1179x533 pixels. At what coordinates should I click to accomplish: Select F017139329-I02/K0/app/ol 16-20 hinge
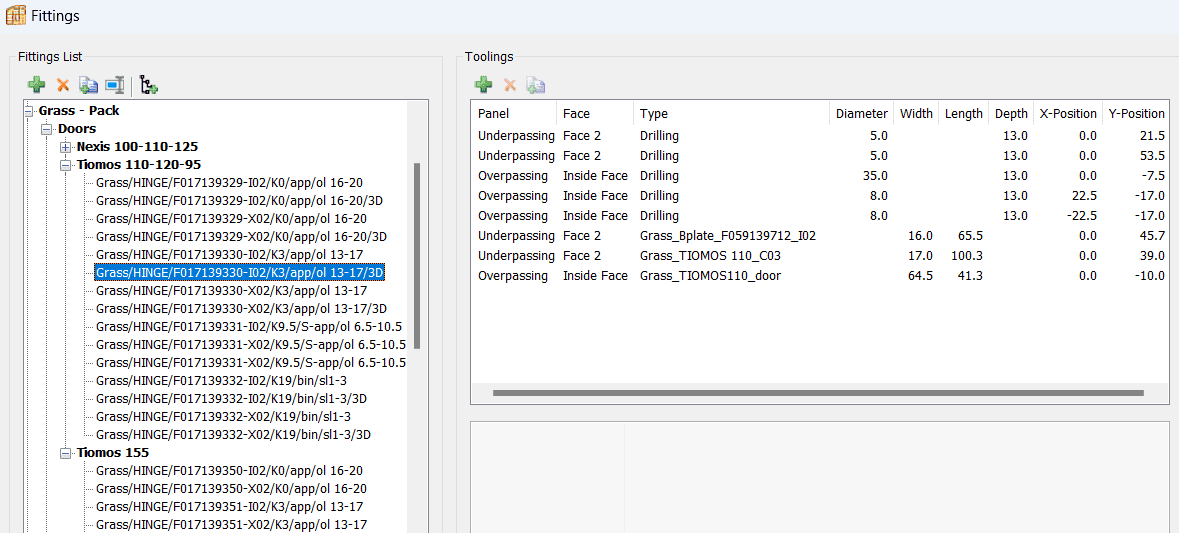tap(231, 183)
